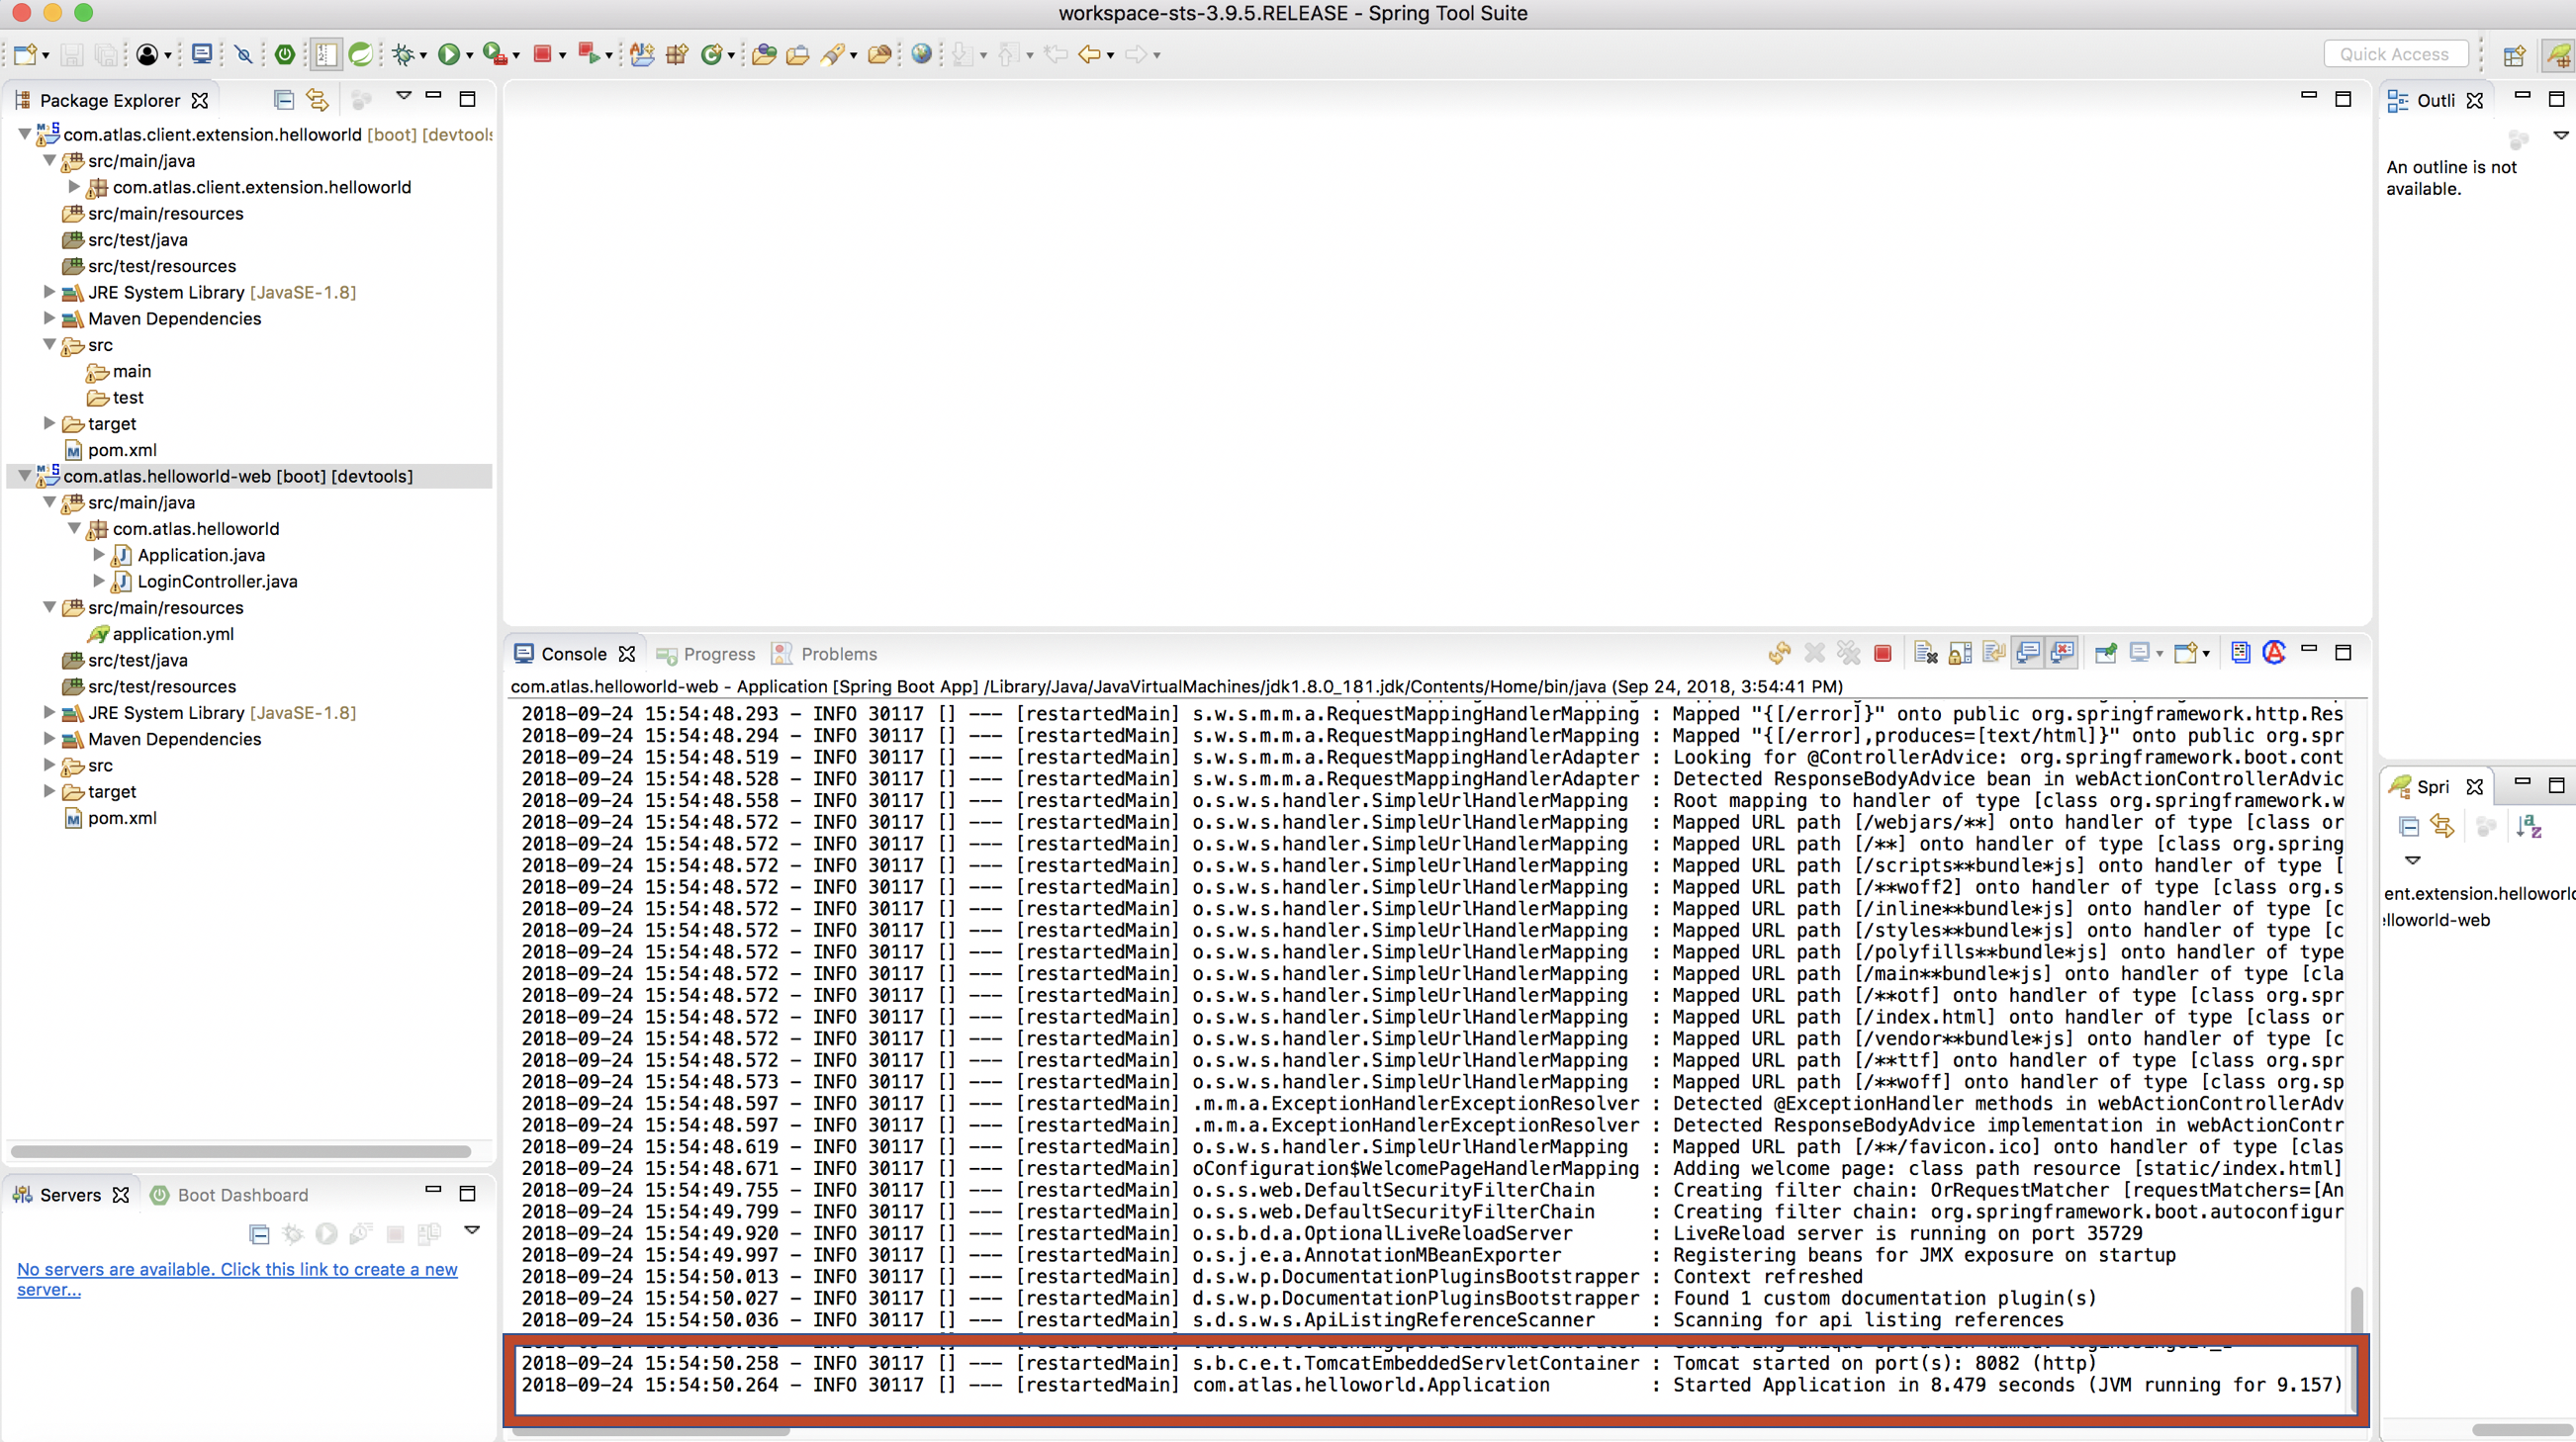The height and width of the screenshot is (1442, 2576).
Task: Open the Run button dropdown arrow
Action: pyautogui.click(x=469, y=56)
